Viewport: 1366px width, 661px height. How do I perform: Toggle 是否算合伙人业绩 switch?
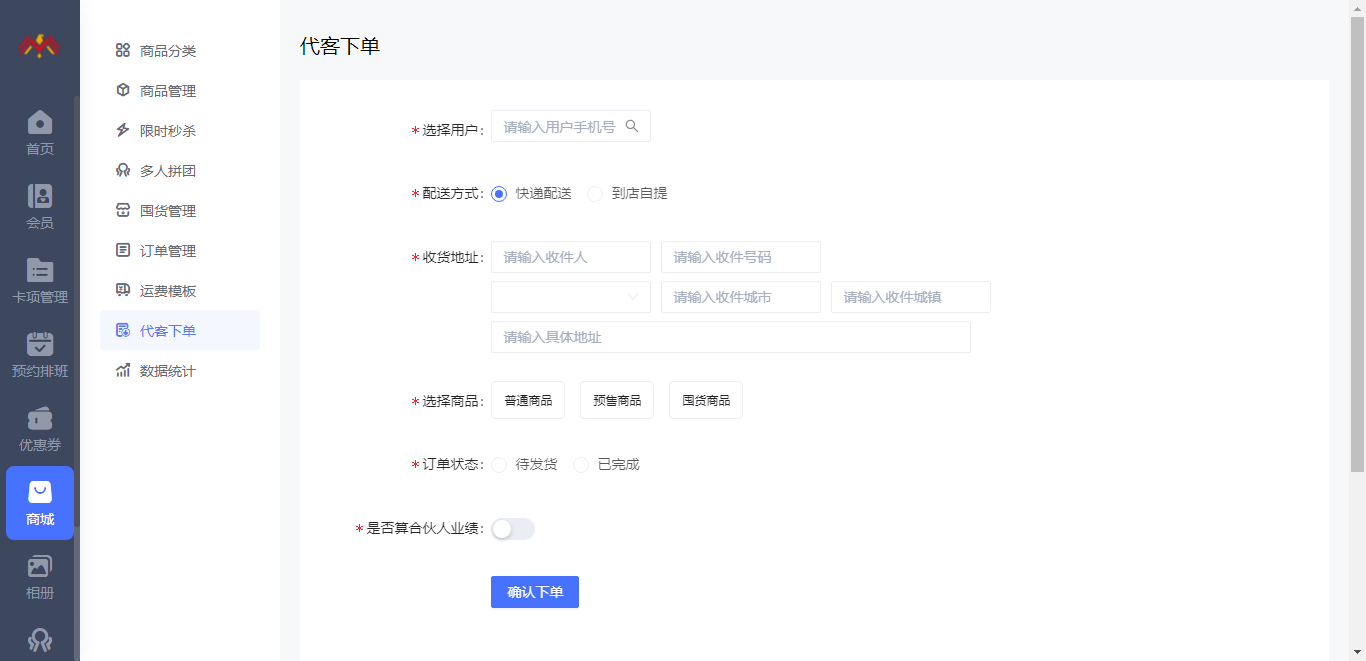click(513, 529)
